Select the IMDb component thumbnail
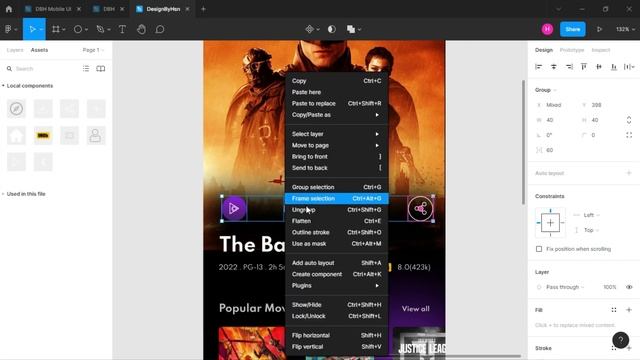Viewport: 640px width, 360px height. click(x=43, y=136)
